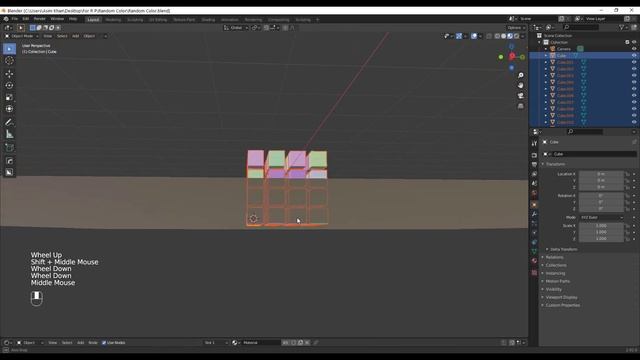Click the green Y axis gizmo dot

pos(501,57)
